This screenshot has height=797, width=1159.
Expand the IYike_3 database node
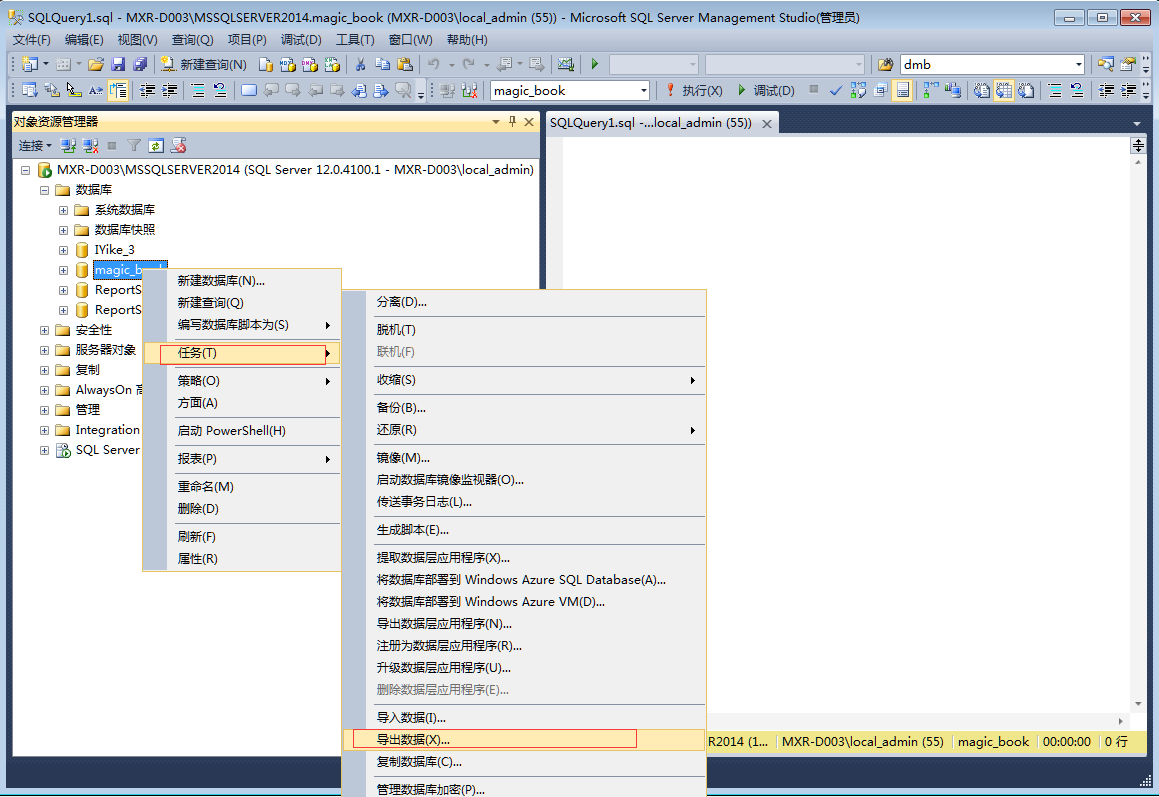(64, 250)
